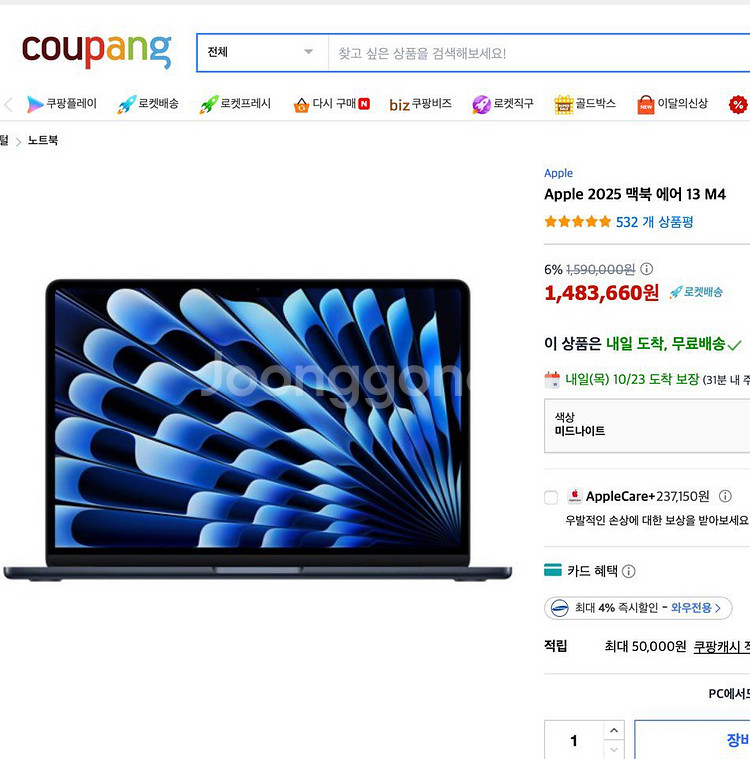Viewport: 750px width, 759px height.
Task: Tick the AppleCare+ 237,150원 checkbox
Action: tap(551, 497)
